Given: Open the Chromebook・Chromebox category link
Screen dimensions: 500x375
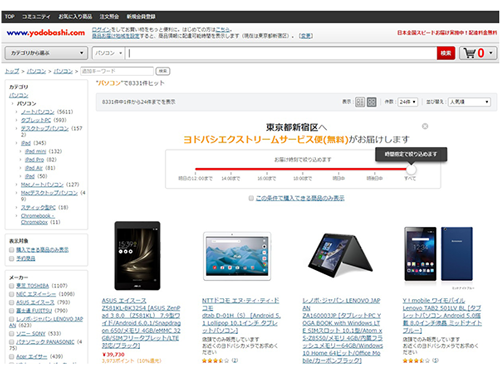Looking at the screenshot, I should click(37, 219).
